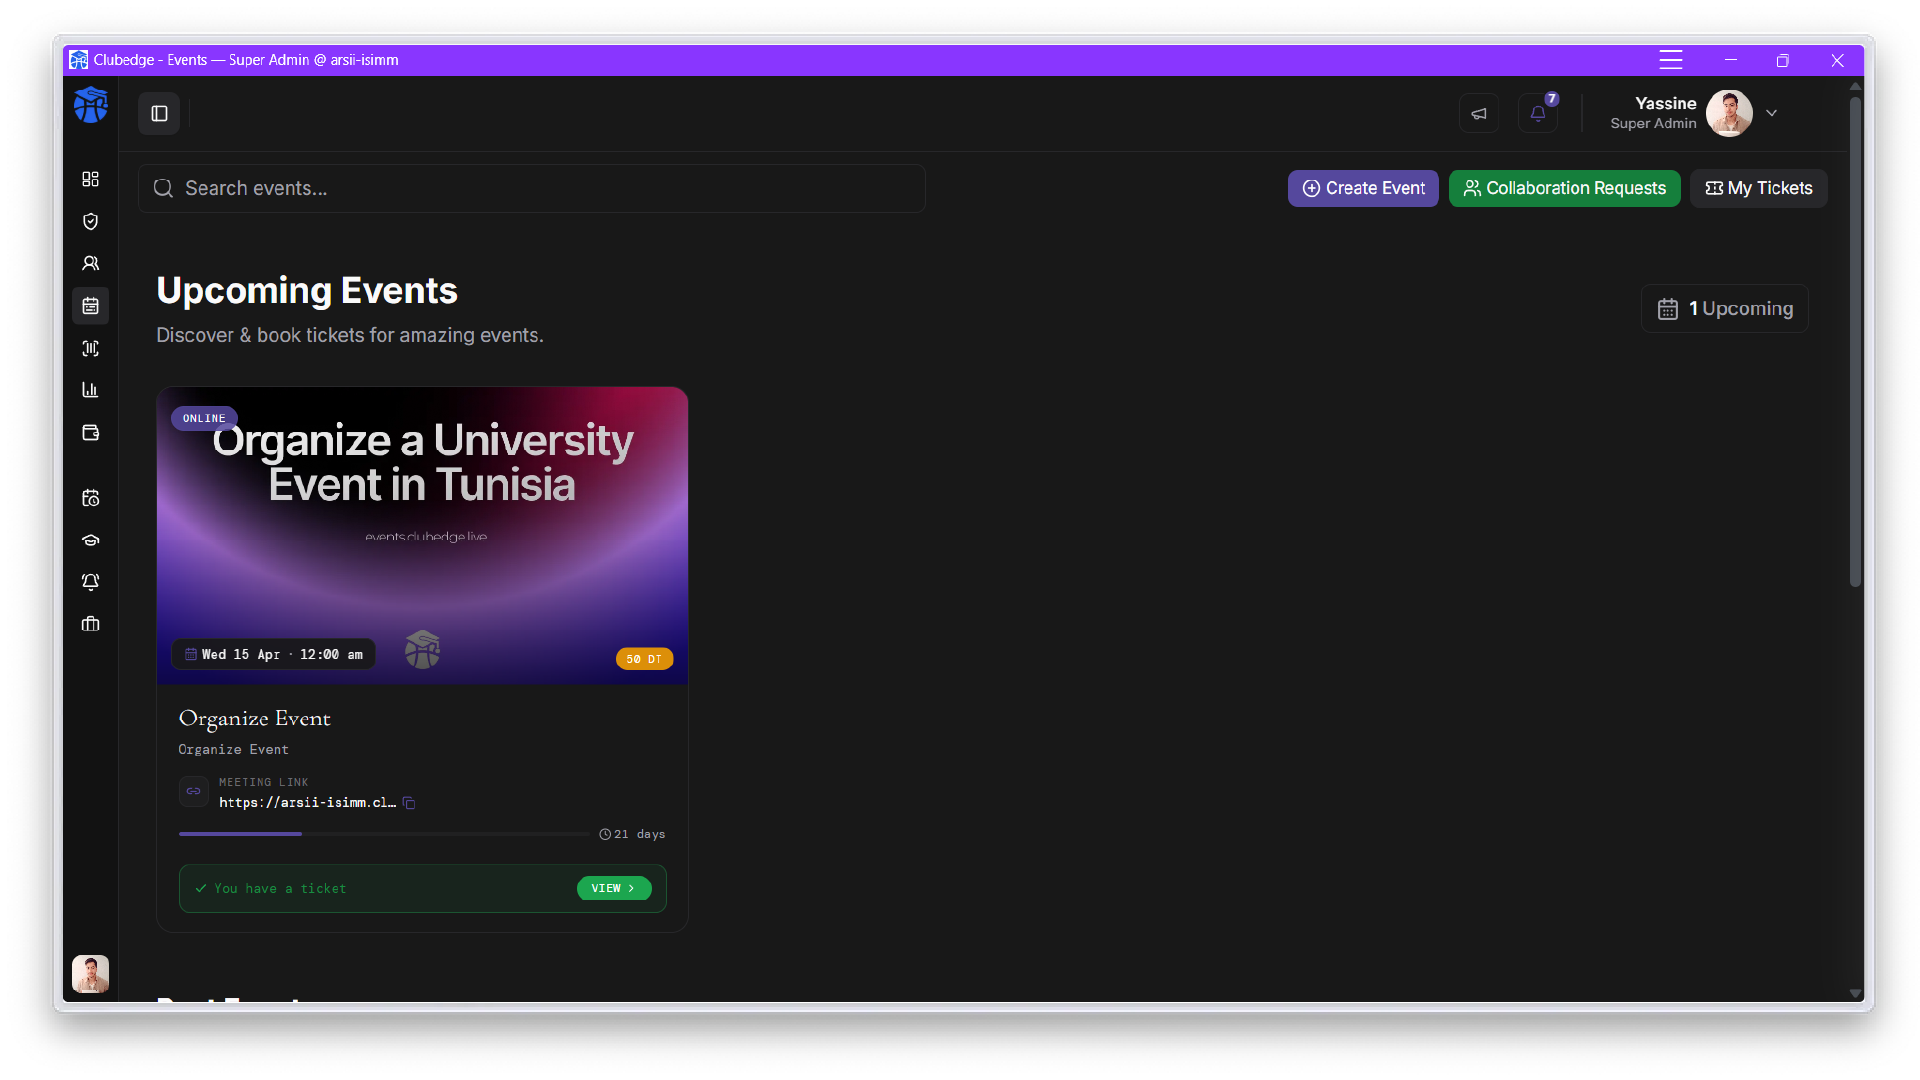Open the calendar clock icon in sidebar
The height and width of the screenshot is (1080, 1920).
91,498
